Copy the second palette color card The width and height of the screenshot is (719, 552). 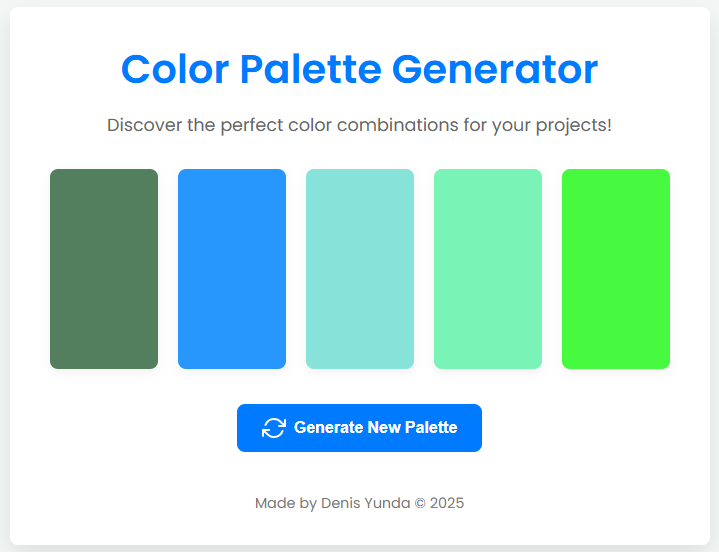232,269
